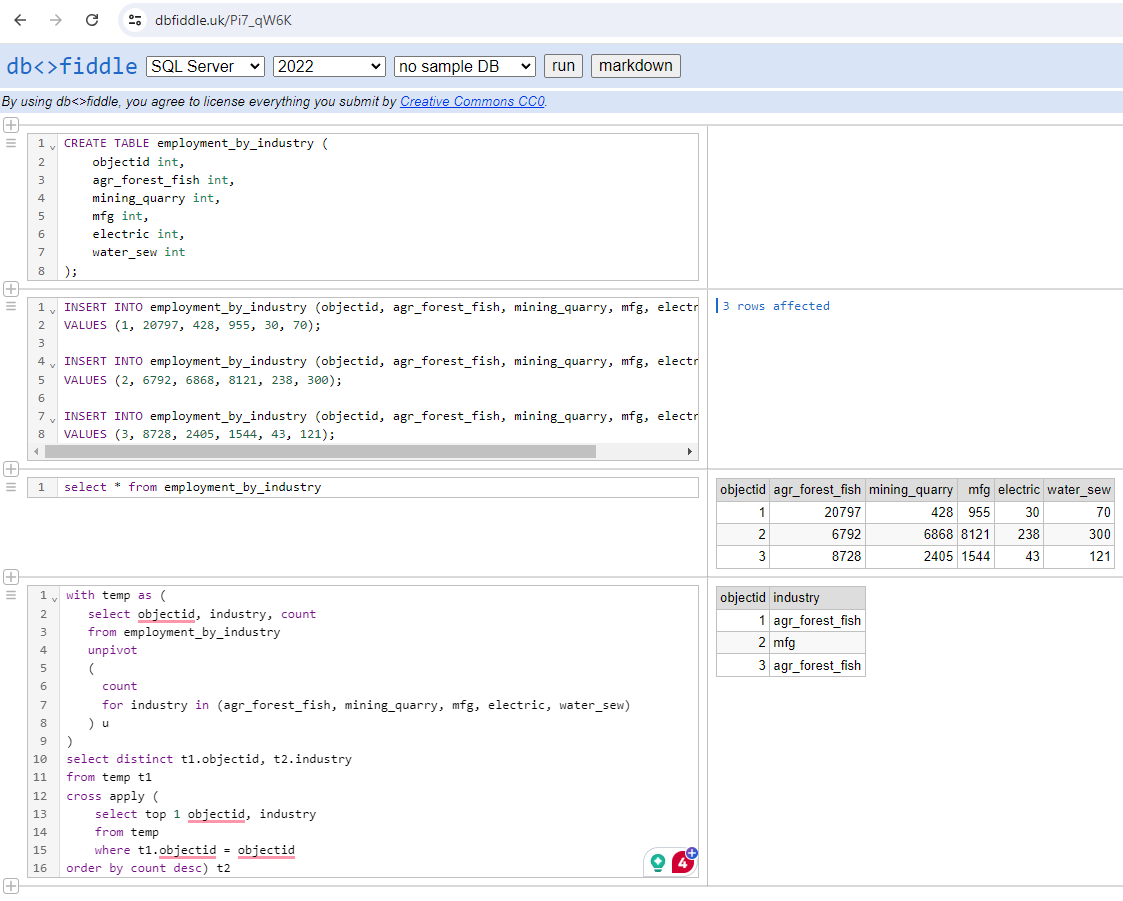Open the CREATE TABLE panel's hamburger menu
The height and width of the screenshot is (901, 1123).
10,142
